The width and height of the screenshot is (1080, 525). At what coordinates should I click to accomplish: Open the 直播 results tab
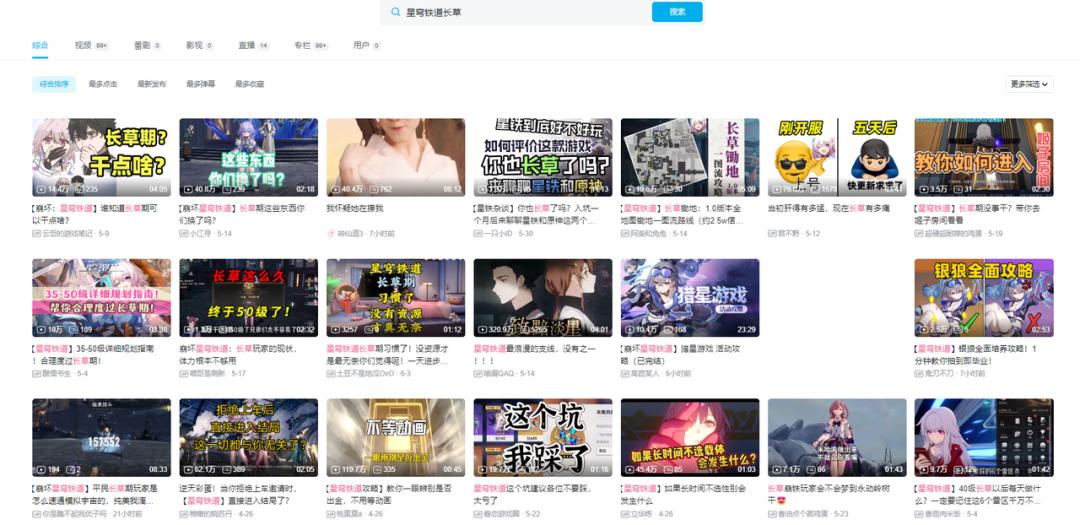pos(253,45)
